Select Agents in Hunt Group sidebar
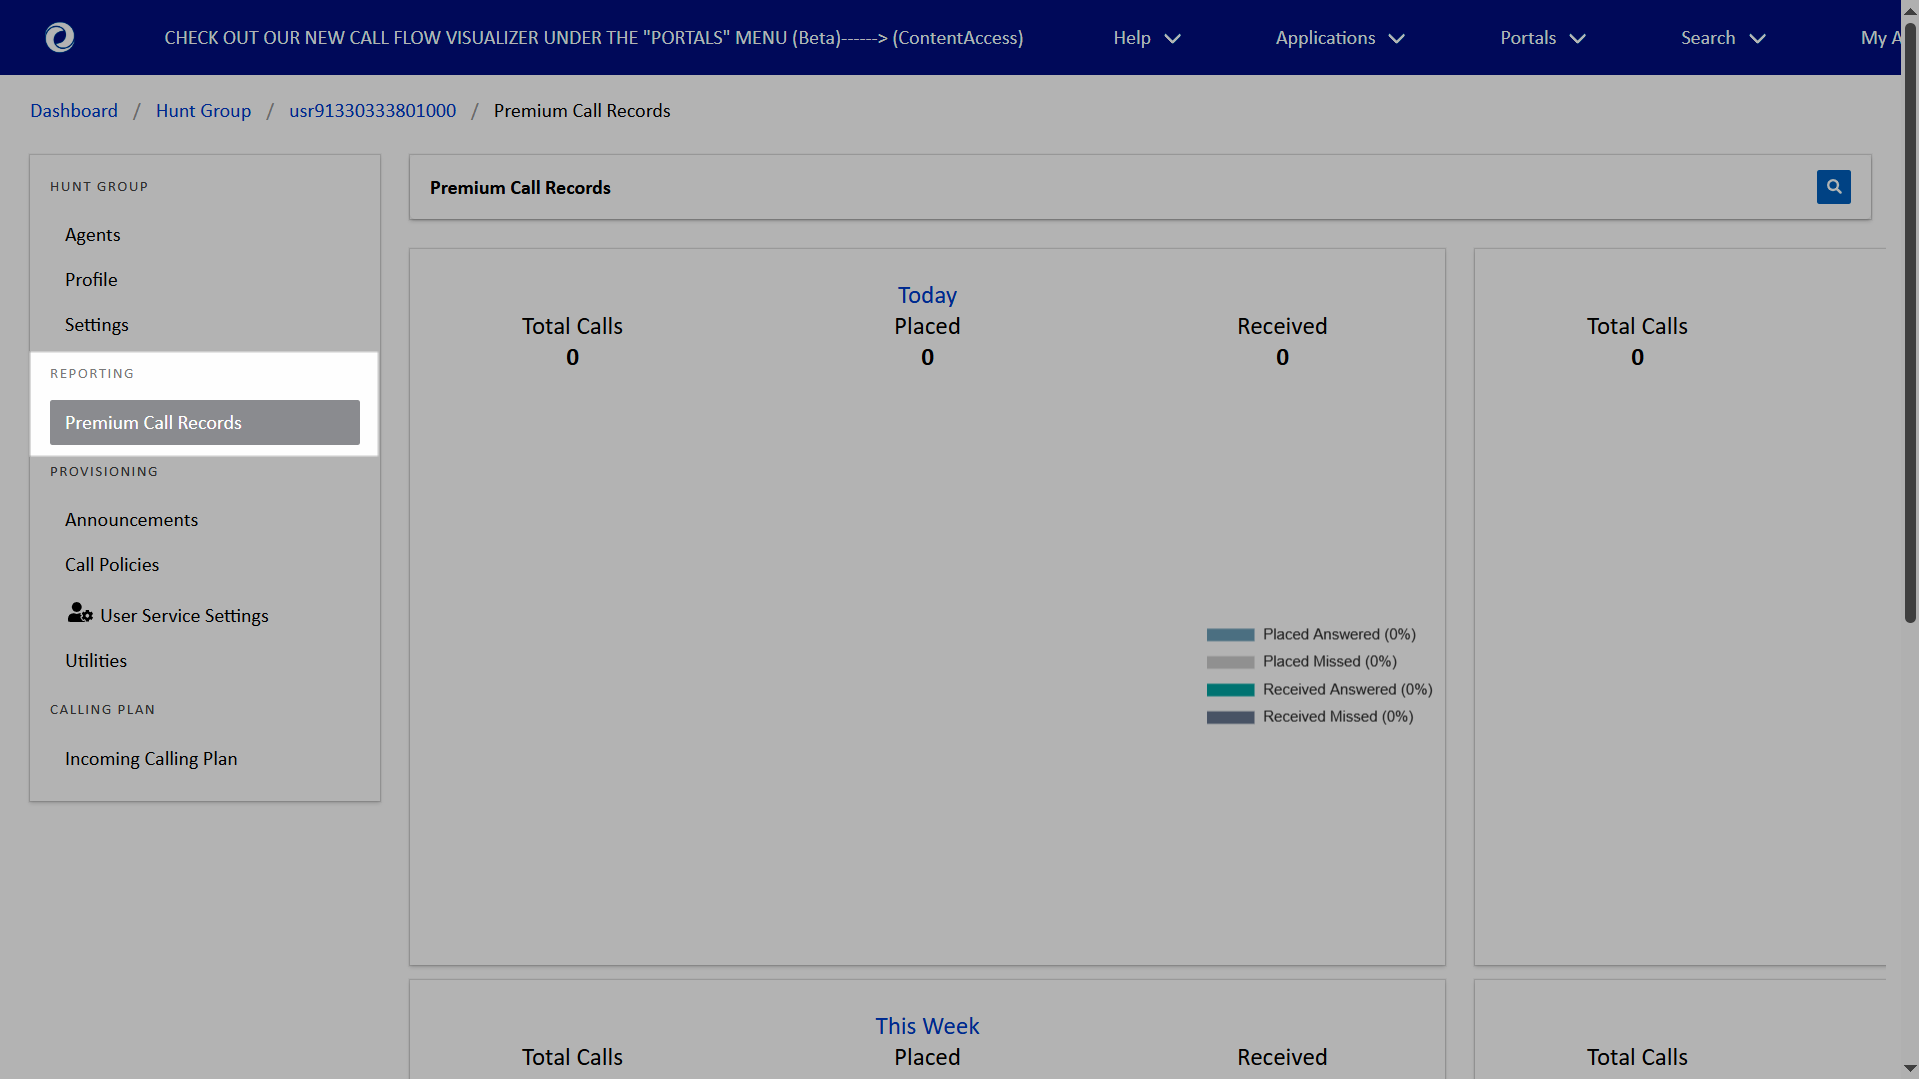Image resolution: width=1919 pixels, height=1079 pixels. click(93, 235)
